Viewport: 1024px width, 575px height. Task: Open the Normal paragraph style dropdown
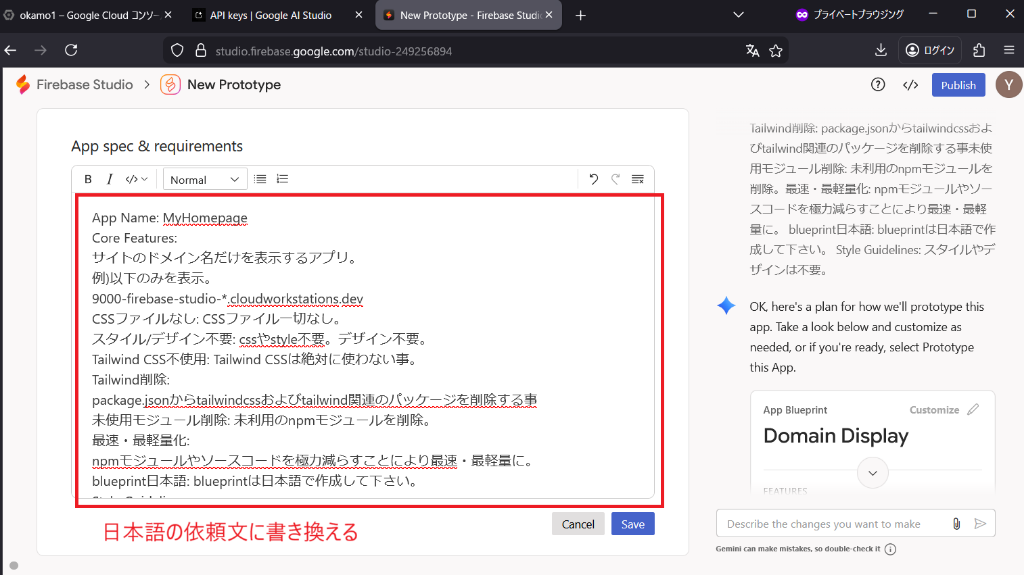pyautogui.click(x=204, y=180)
